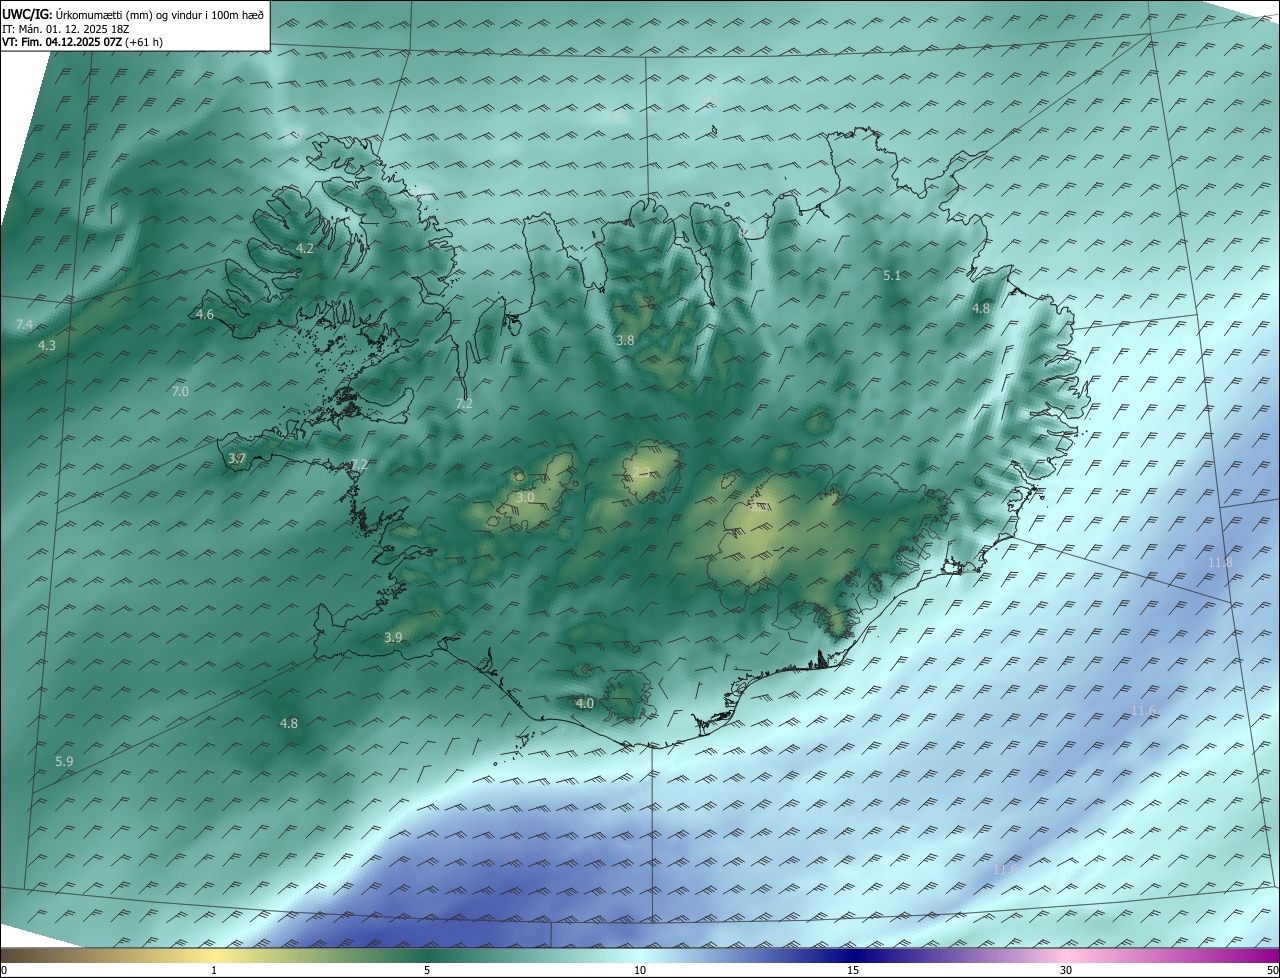Click the colorbar tick label 0

point(4,970)
